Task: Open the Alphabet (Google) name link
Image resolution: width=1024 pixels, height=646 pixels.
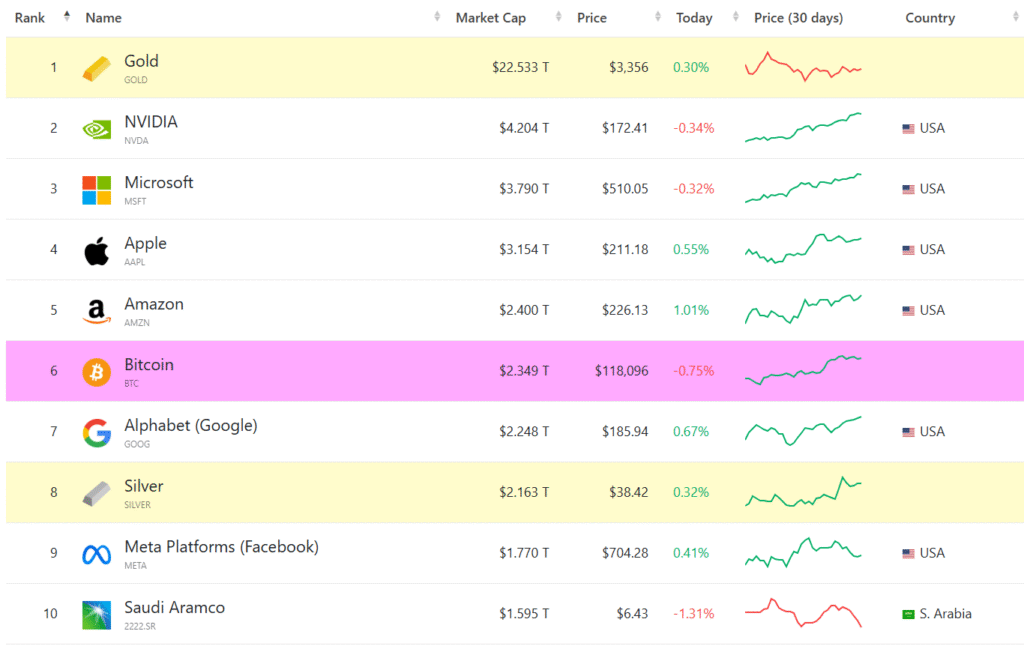Action: point(190,426)
